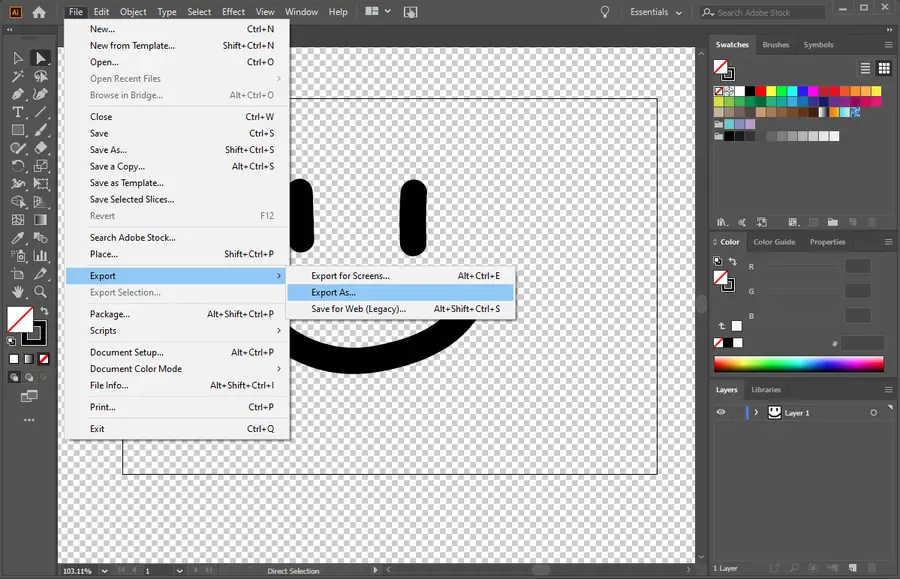The image size is (900, 579).
Task: Open the zoom level dropdown in status bar
Action: [x=103, y=571]
